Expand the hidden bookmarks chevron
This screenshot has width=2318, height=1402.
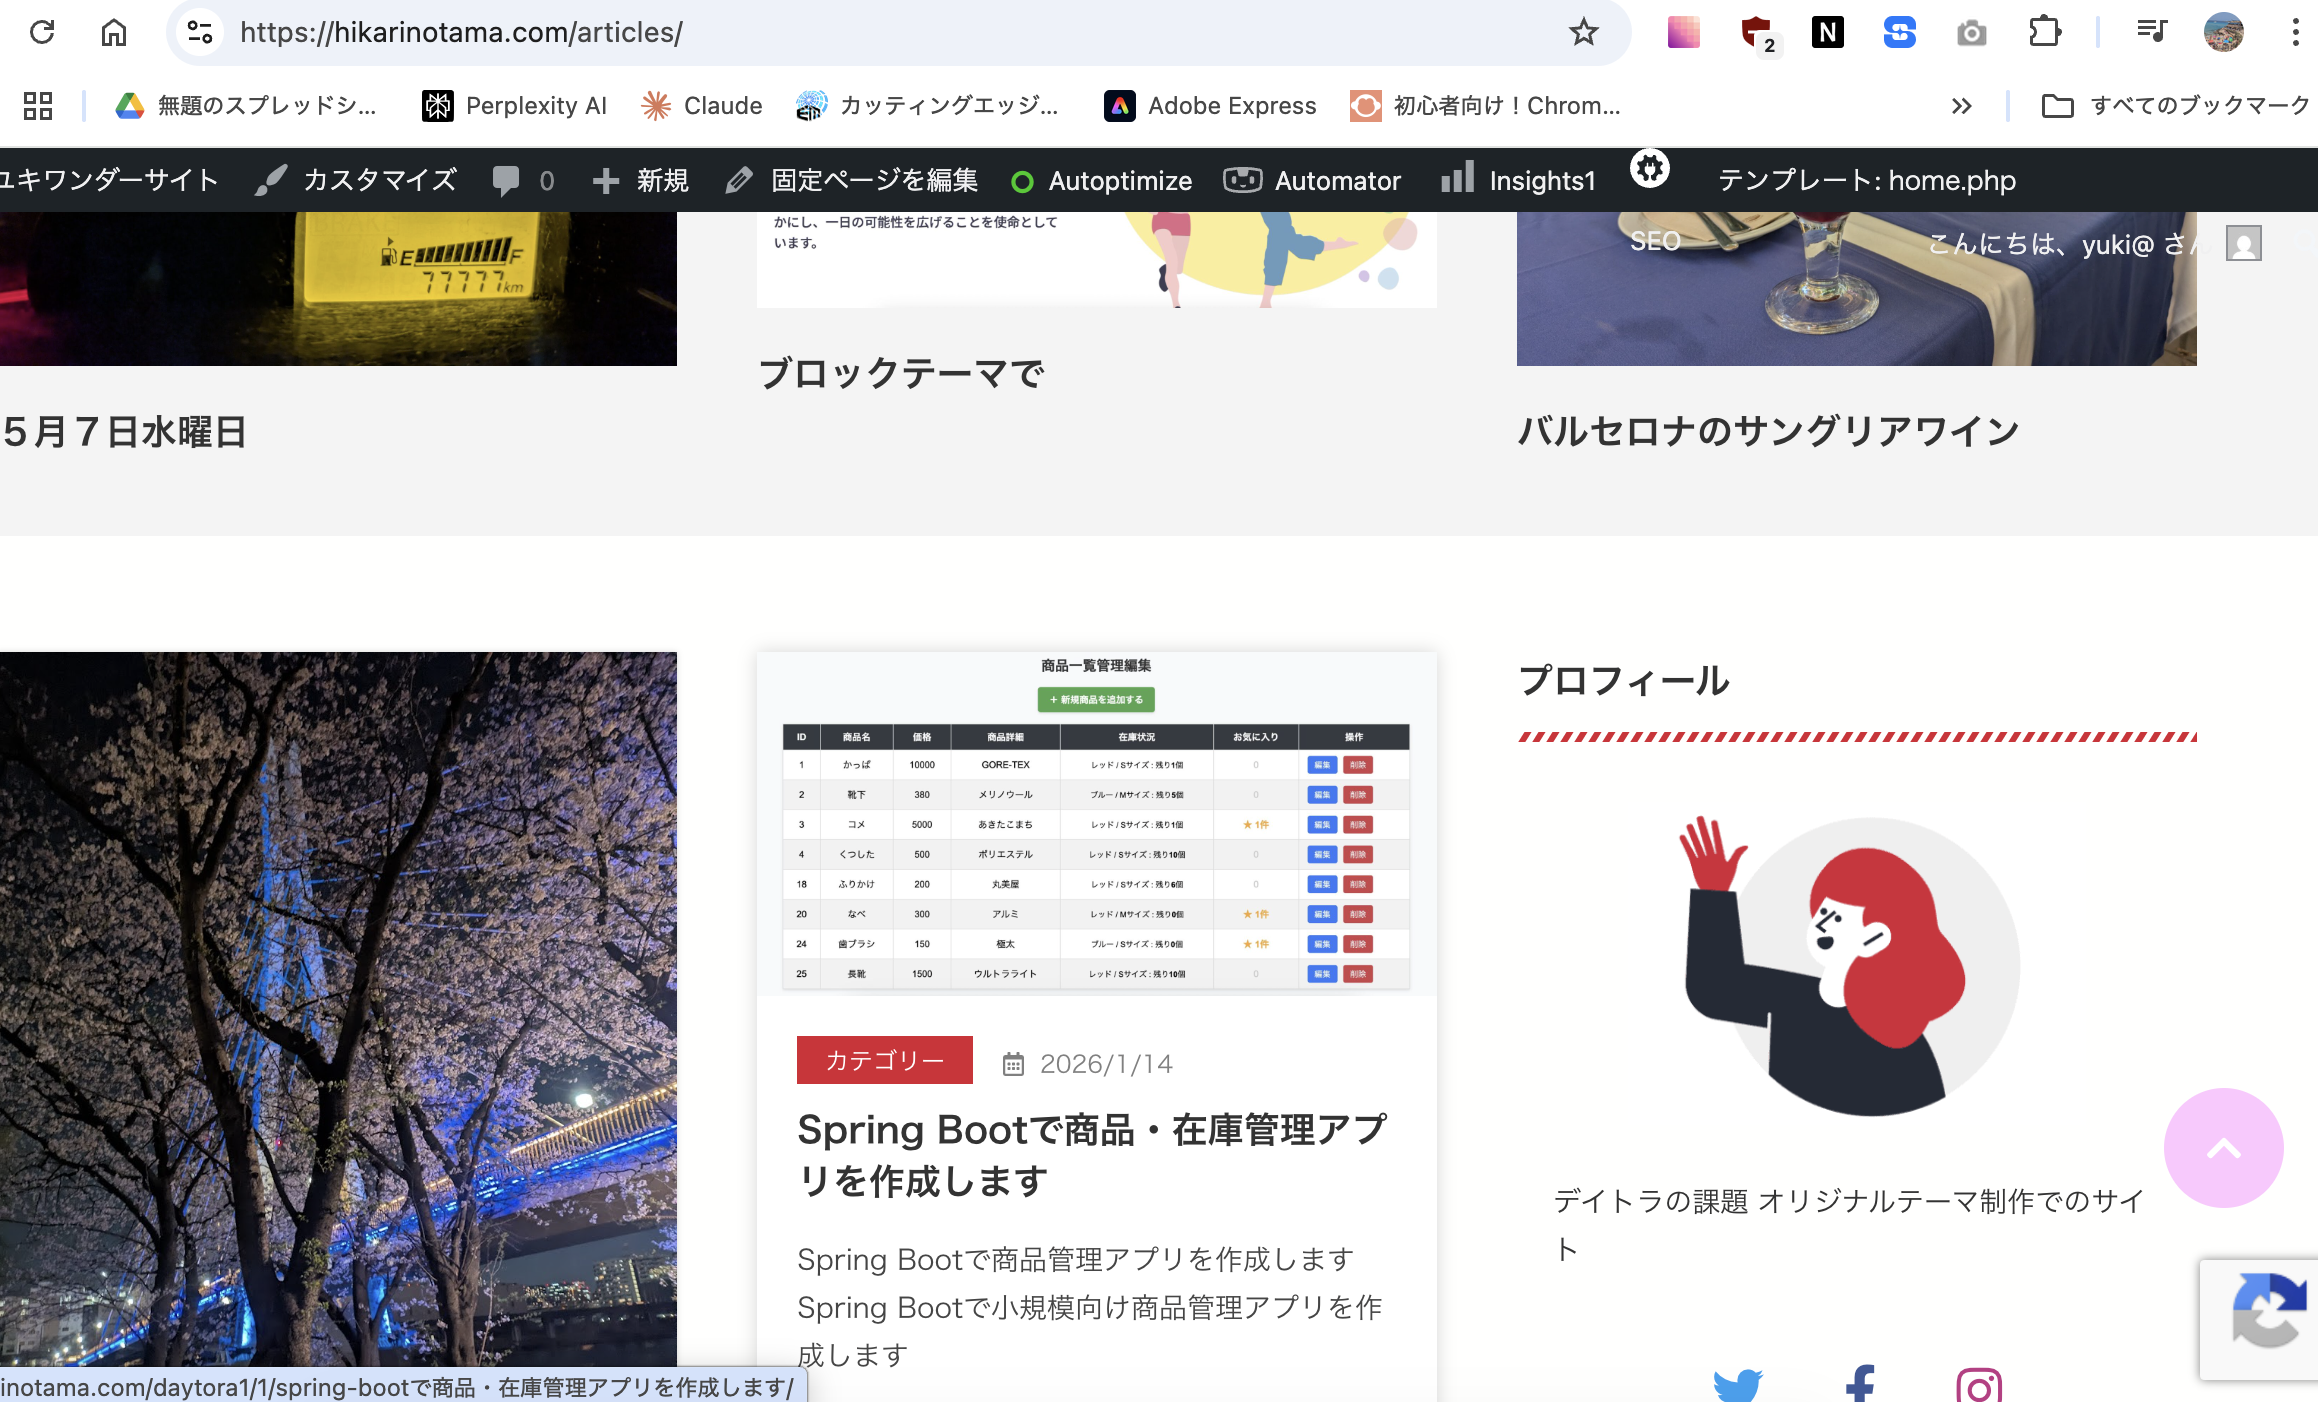click(1961, 105)
